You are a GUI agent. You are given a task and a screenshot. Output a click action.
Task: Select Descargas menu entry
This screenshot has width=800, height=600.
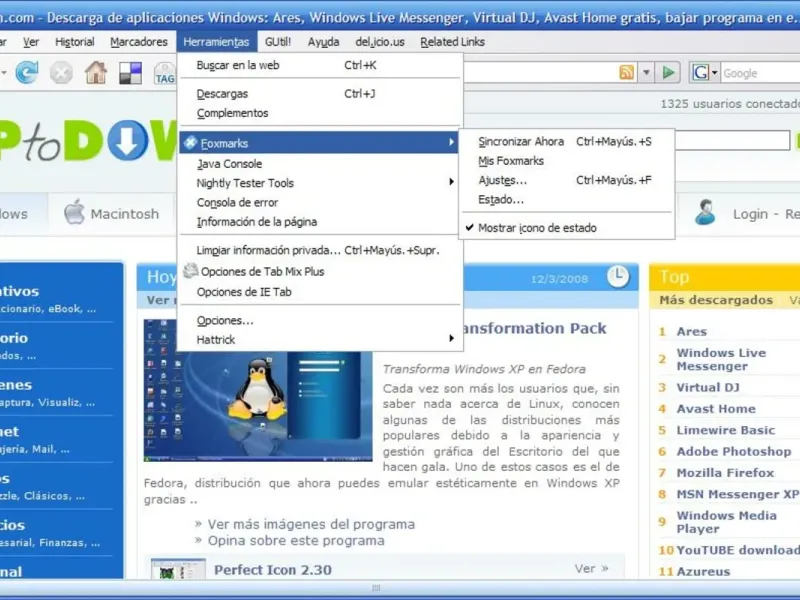pyautogui.click(x=319, y=93)
